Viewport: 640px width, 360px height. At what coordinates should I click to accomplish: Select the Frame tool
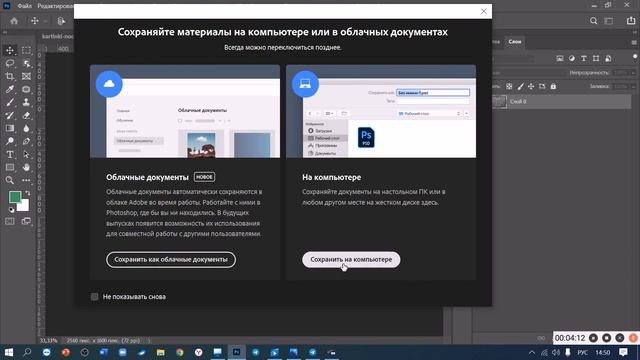[x=26, y=76]
